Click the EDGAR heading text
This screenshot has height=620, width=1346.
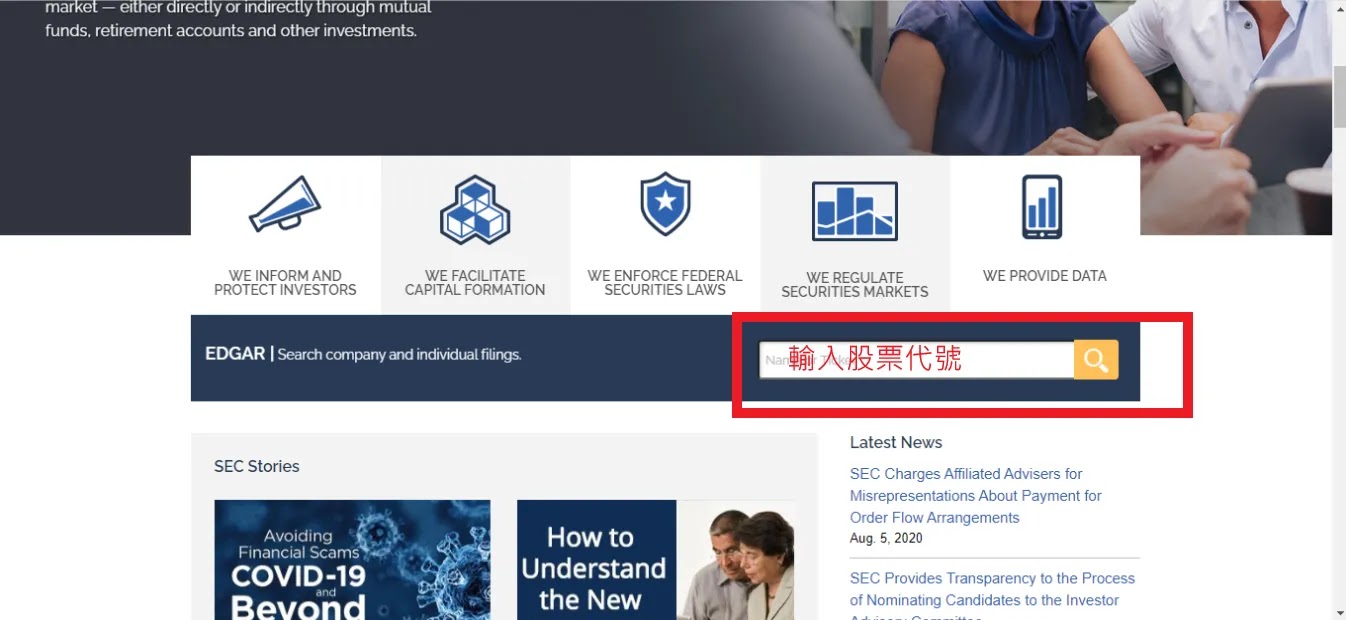[235, 354]
